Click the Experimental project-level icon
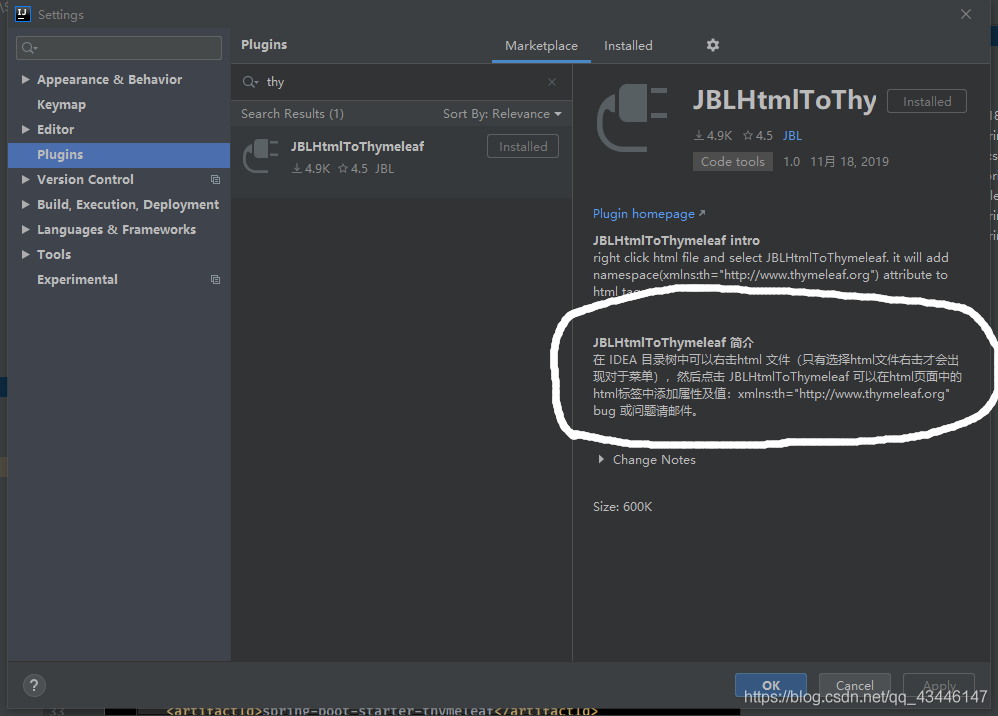The width and height of the screenshot is (998, 716). point(216,279)
